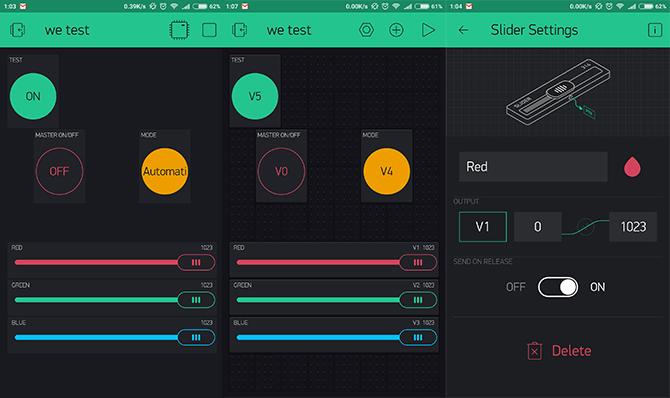
Task: Go back from Slider Settings with the arrow
Action: pyautogui.click(x=463, y=30)
